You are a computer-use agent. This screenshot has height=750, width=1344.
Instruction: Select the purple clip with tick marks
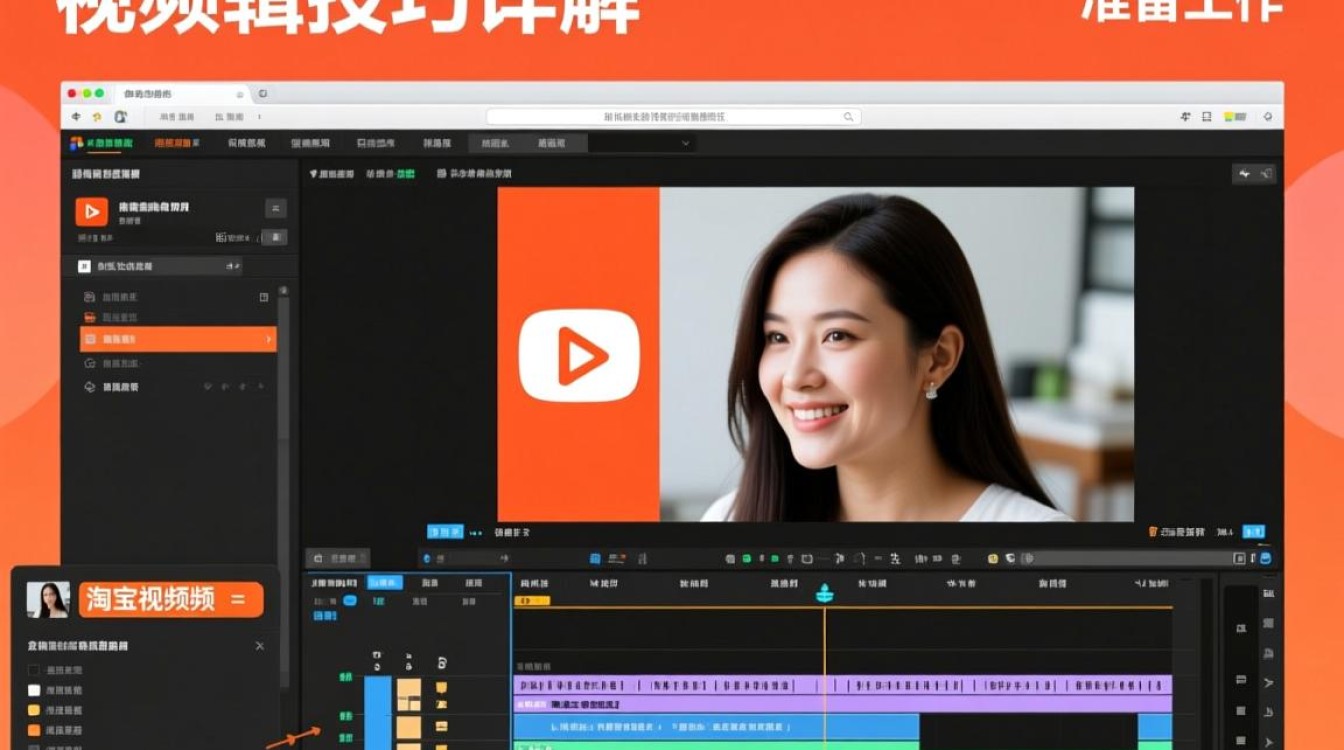[x=842, y=685]
